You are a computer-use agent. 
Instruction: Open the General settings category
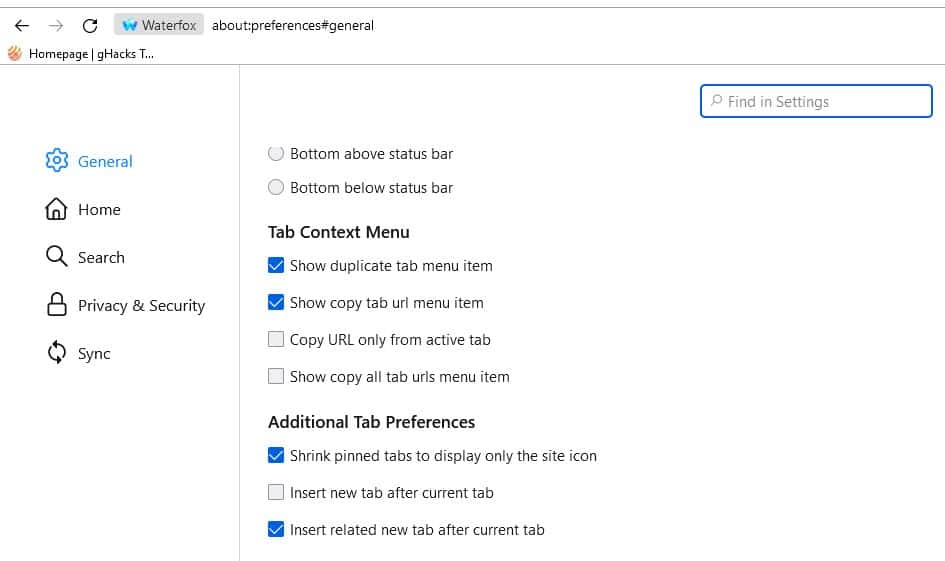click(89, 161)
